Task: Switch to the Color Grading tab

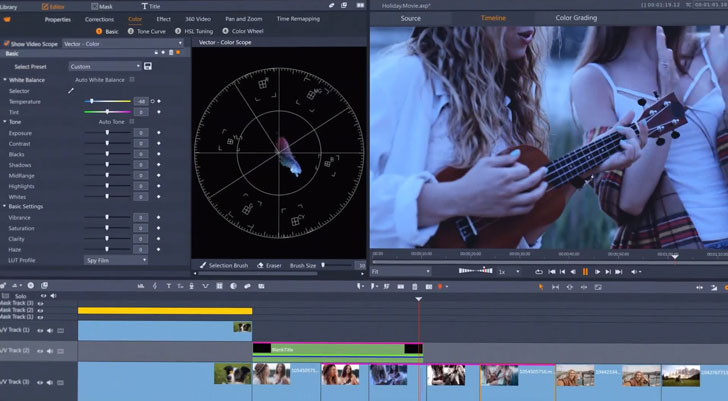Action: pos(576,18)
